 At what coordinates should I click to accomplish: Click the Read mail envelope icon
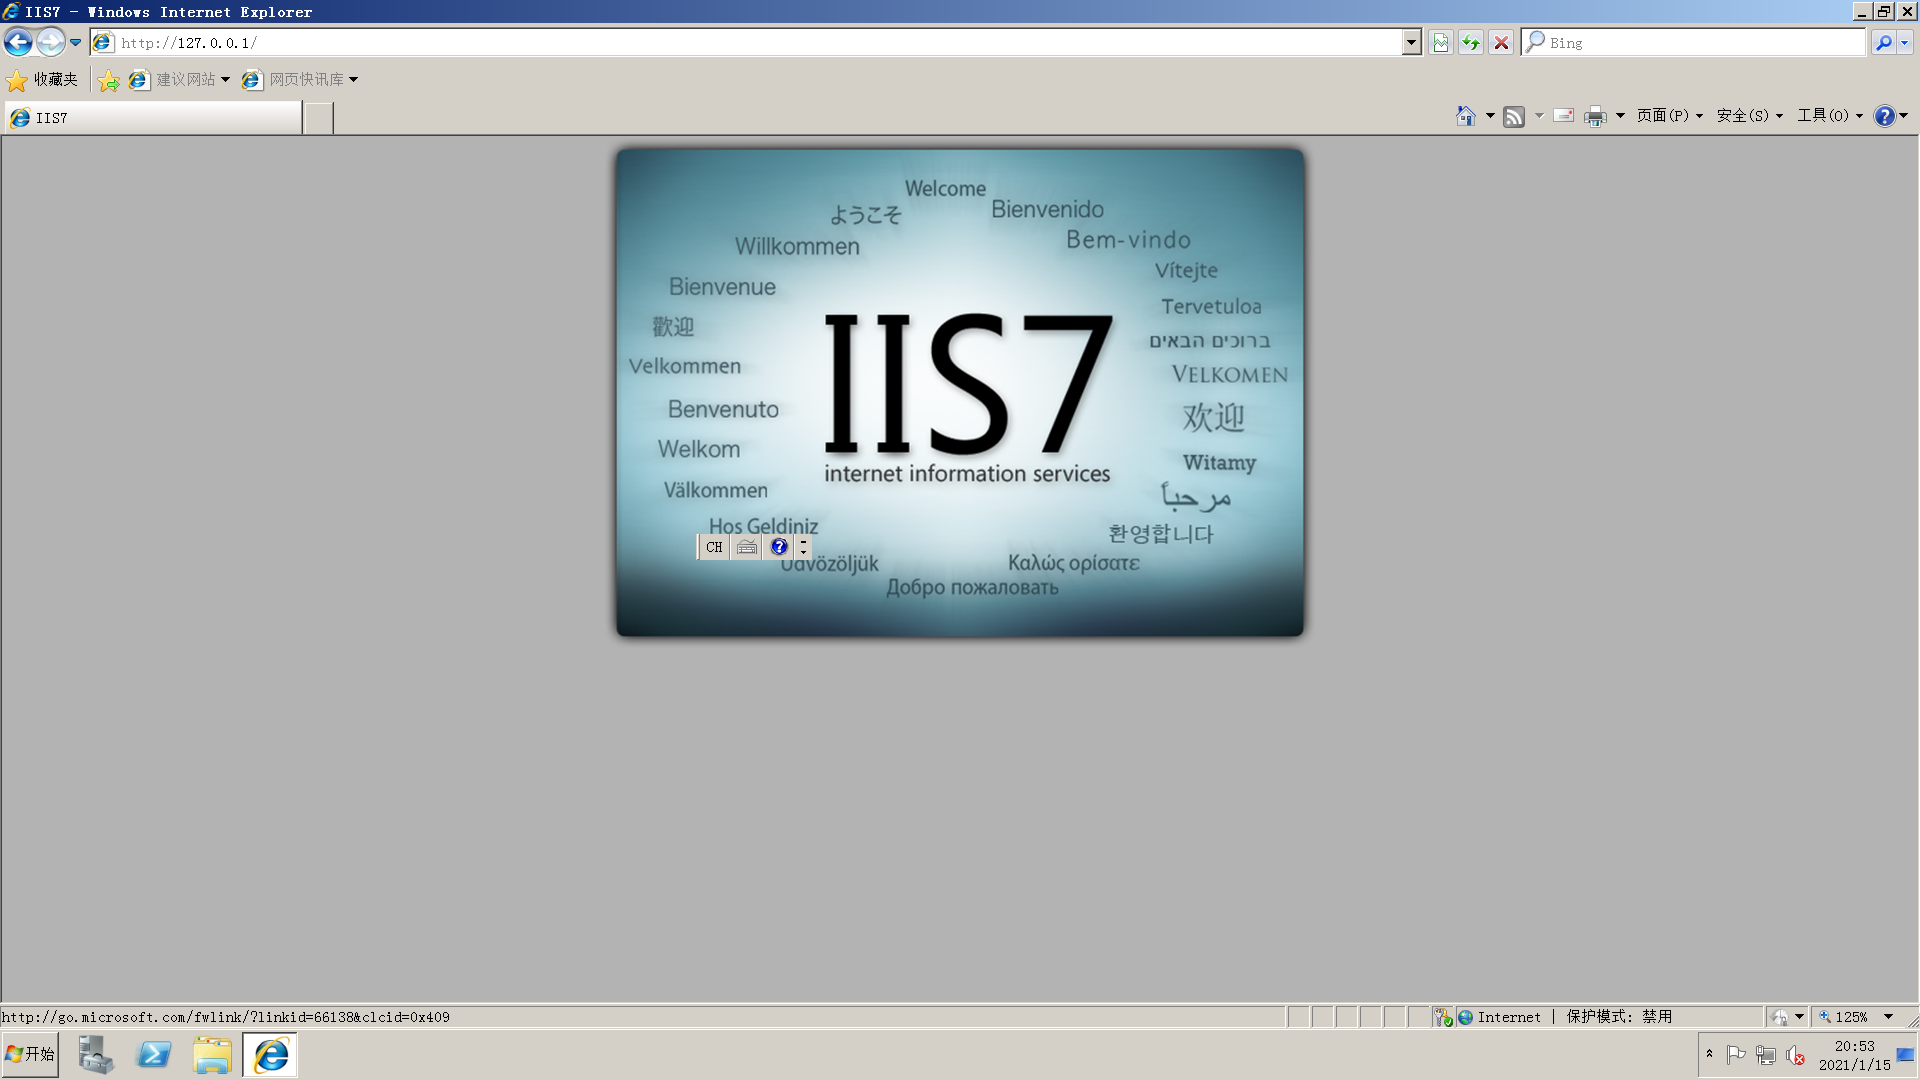click(x=1564, y=116)
